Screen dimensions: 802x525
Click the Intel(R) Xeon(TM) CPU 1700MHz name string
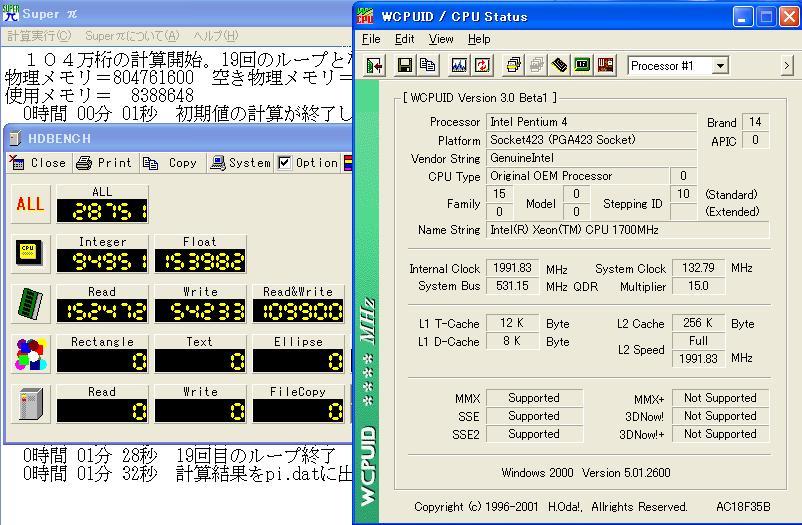tap(628, 230)
